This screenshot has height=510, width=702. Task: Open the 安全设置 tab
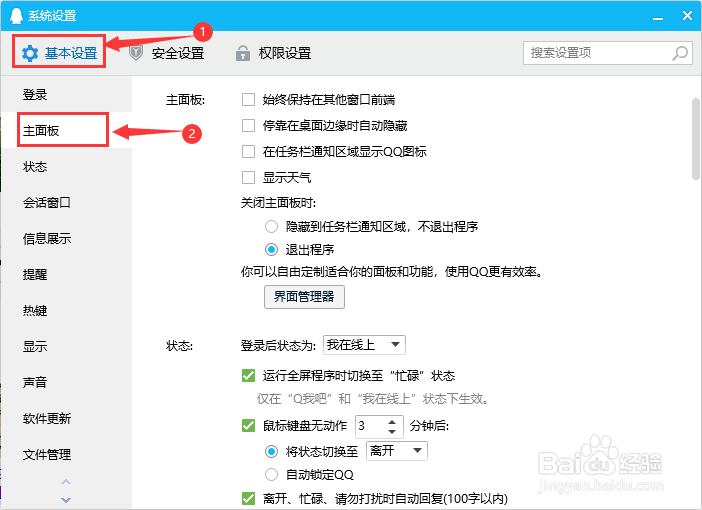167,53
